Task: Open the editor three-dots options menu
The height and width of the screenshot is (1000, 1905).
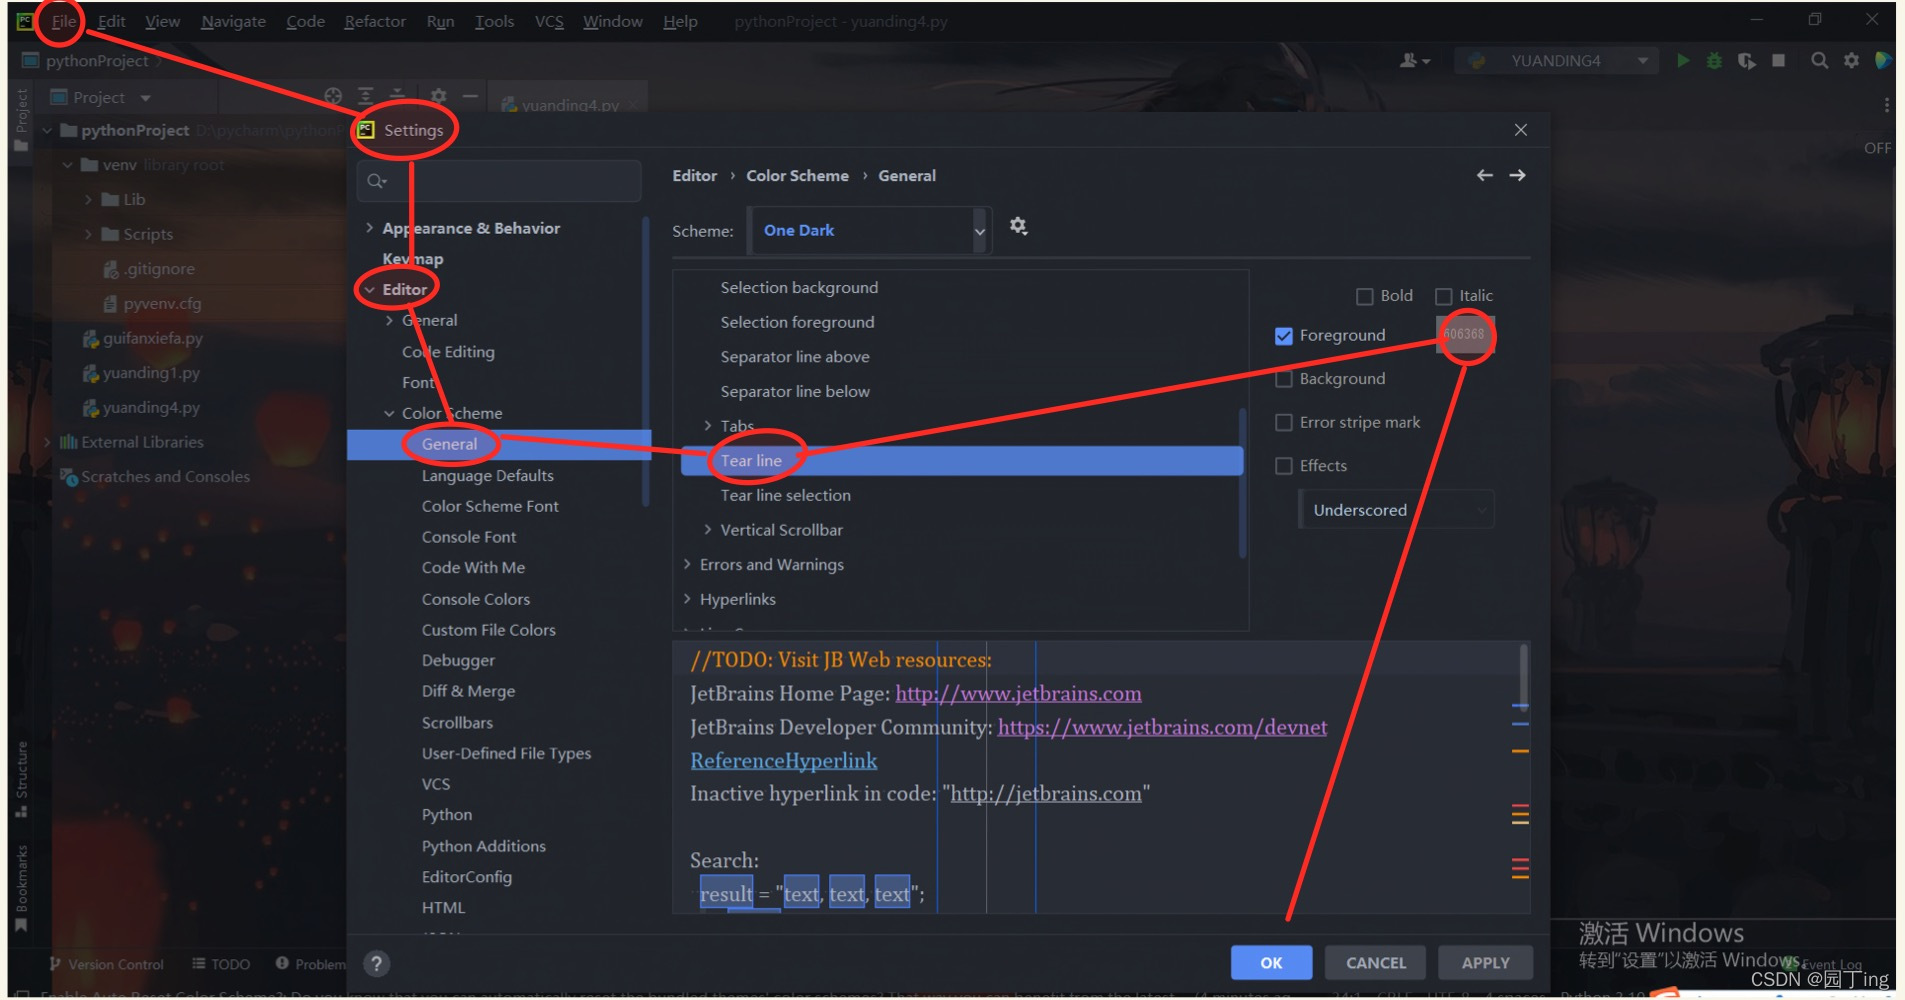Action: coord(1887,105)
